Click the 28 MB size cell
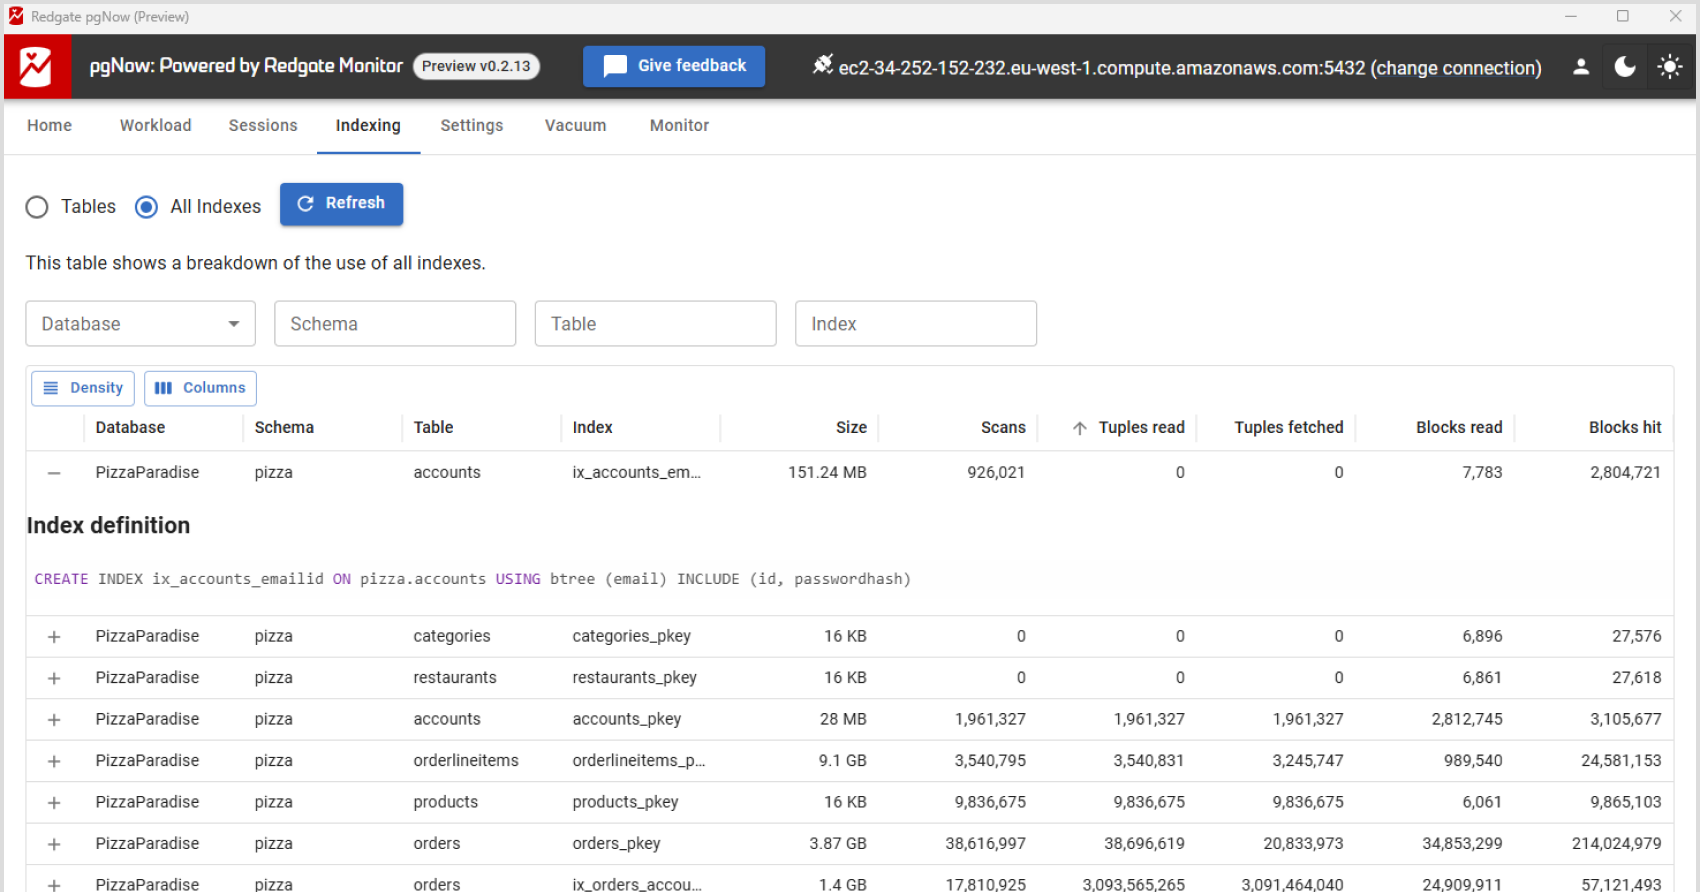The image size is (1700, 892). [843, 719]
